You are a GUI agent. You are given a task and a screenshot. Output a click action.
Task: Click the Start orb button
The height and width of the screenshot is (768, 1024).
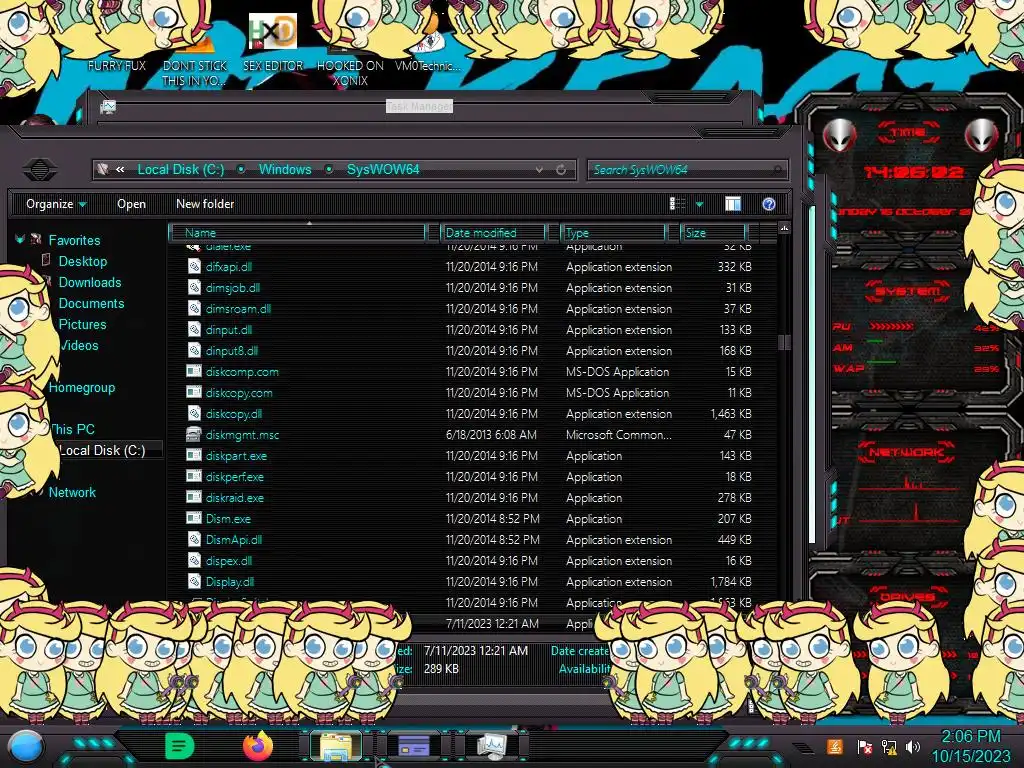(25, 746)
